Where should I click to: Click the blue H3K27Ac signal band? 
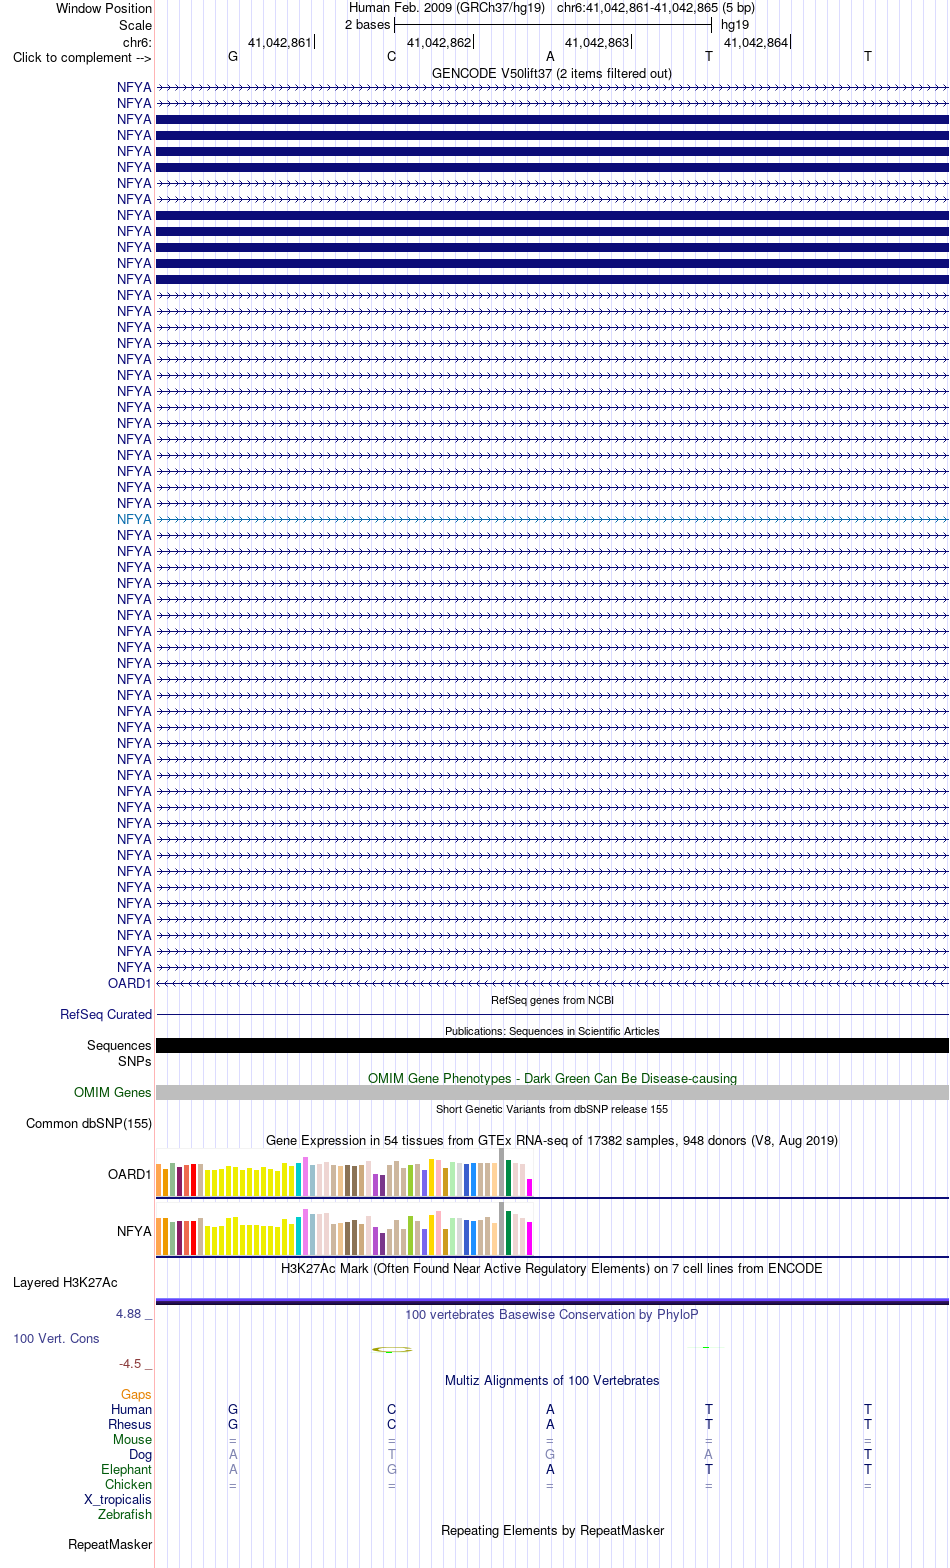(552, 1301)
